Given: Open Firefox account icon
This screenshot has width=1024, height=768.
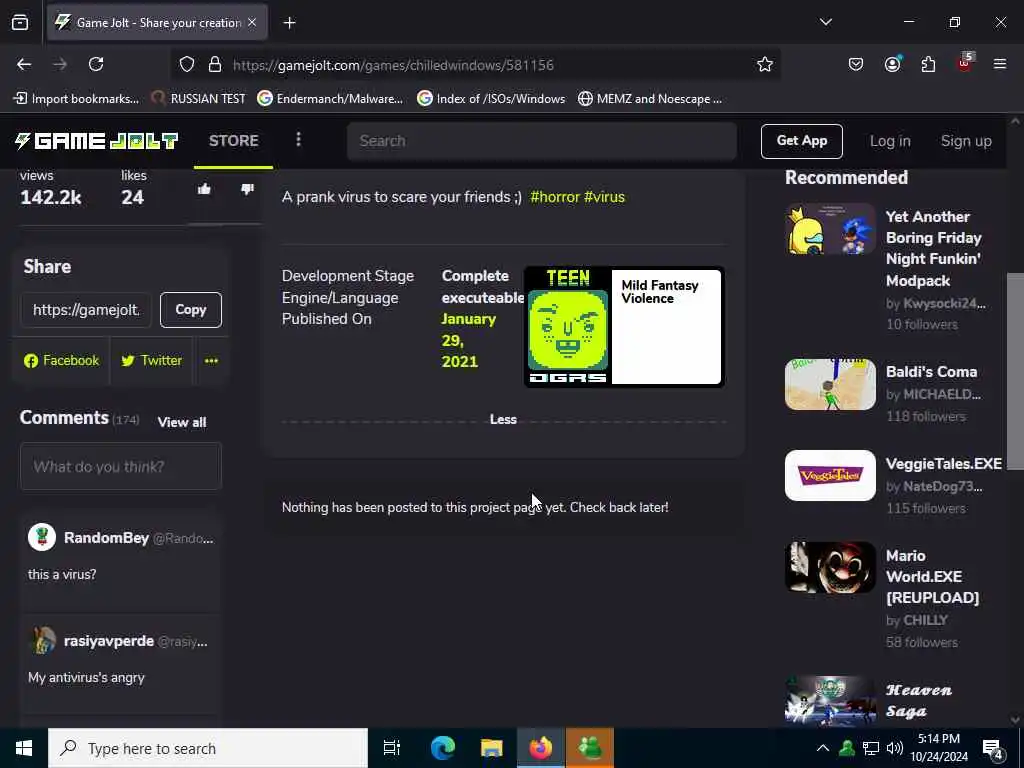Looking at the screenshot, I should (x=892, y=64).
